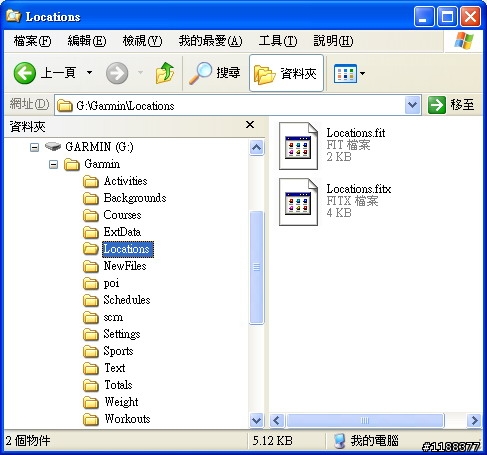Screen dimensions: 487x455
Task: Select the Schedules folder icon
Action: pos(91,301)
